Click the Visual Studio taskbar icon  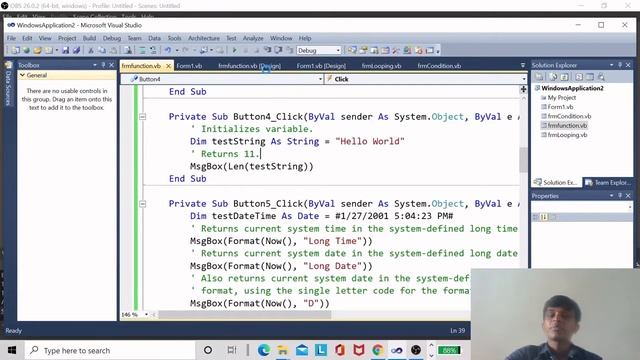[x=396, y=350]
